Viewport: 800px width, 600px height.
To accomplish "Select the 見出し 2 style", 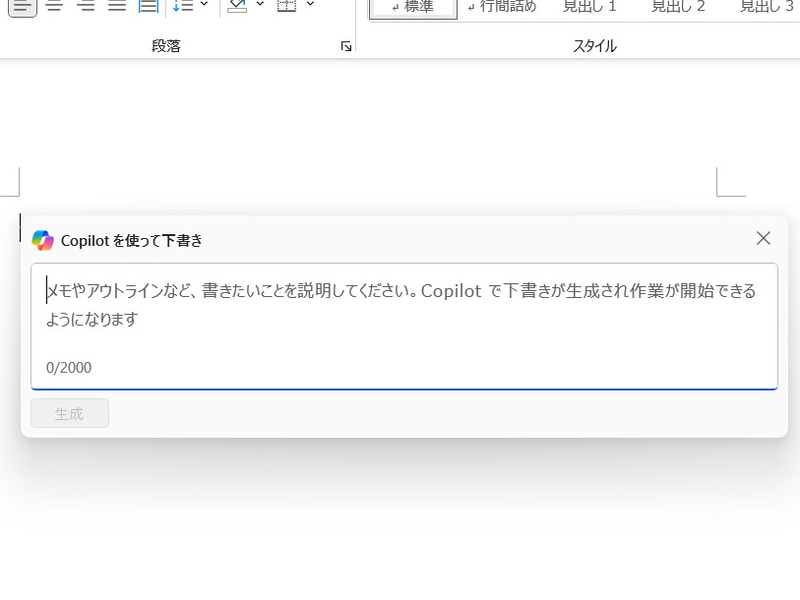I will point(678,7).
